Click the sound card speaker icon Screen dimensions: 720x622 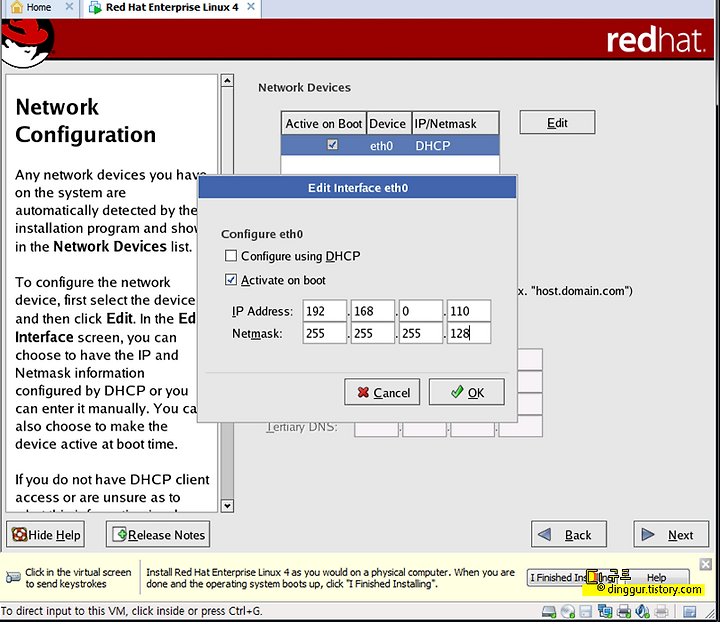point(642,611)
